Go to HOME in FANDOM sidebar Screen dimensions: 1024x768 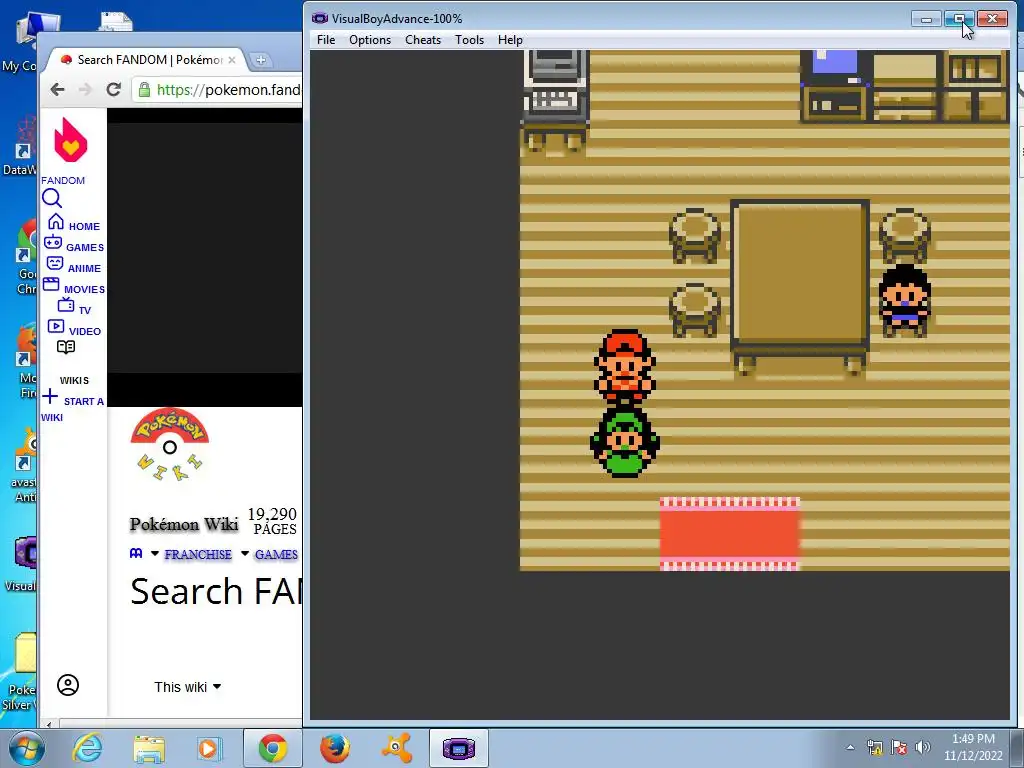[73, 223]
